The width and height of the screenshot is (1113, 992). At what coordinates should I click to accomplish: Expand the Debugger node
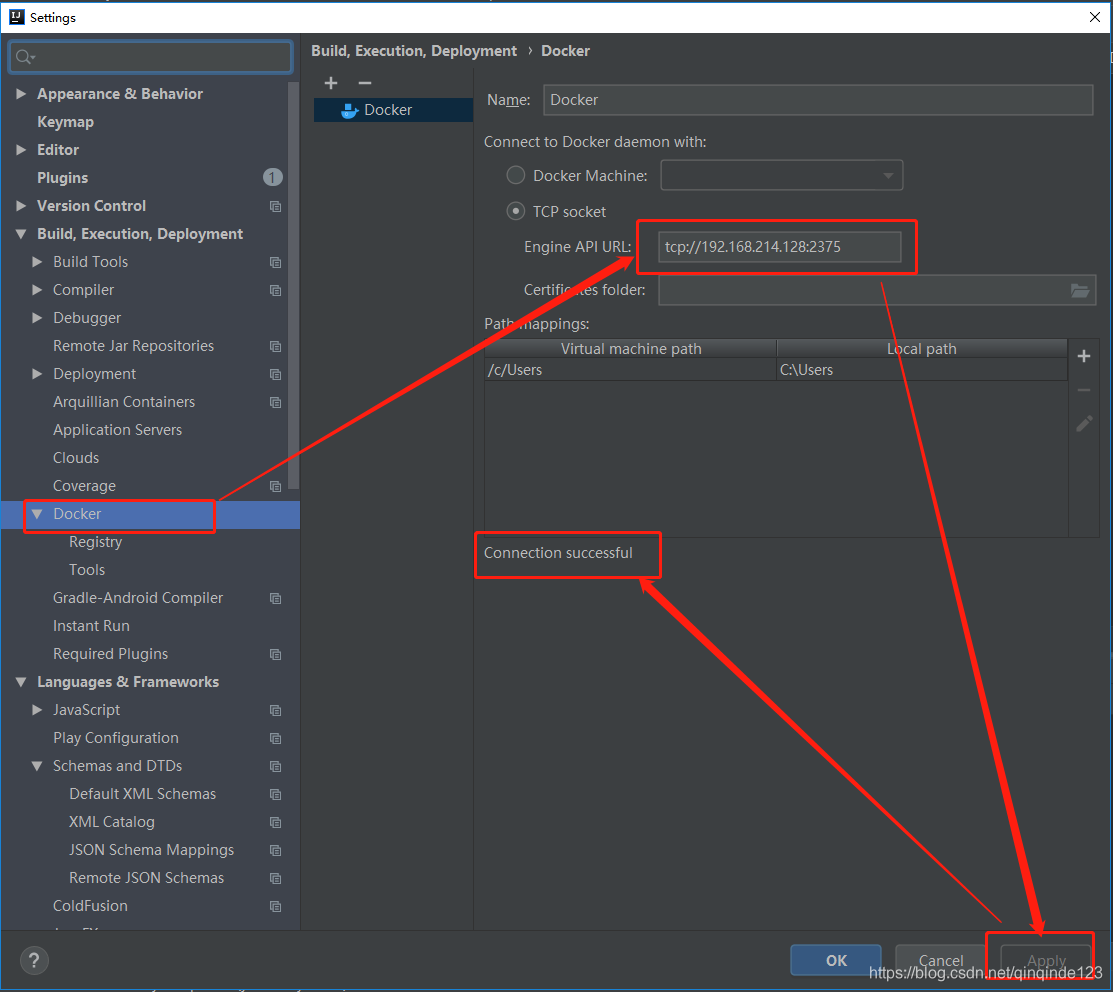coord(38,318)
